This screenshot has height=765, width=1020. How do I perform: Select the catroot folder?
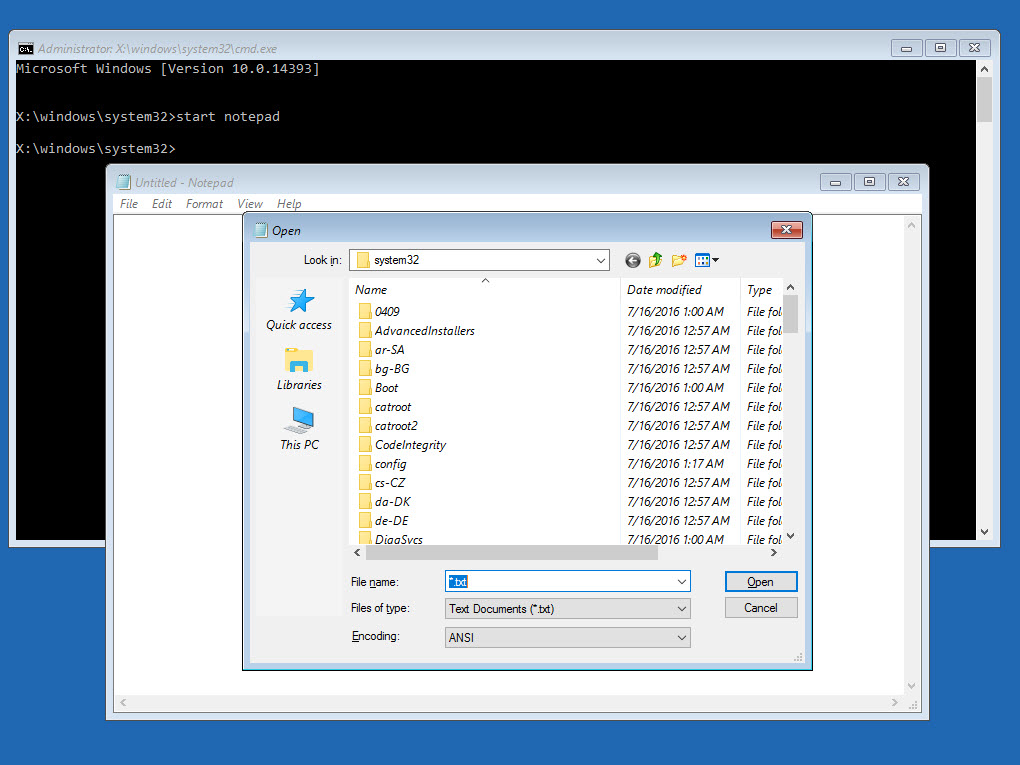pyautogui.click(x=385, y=407)
